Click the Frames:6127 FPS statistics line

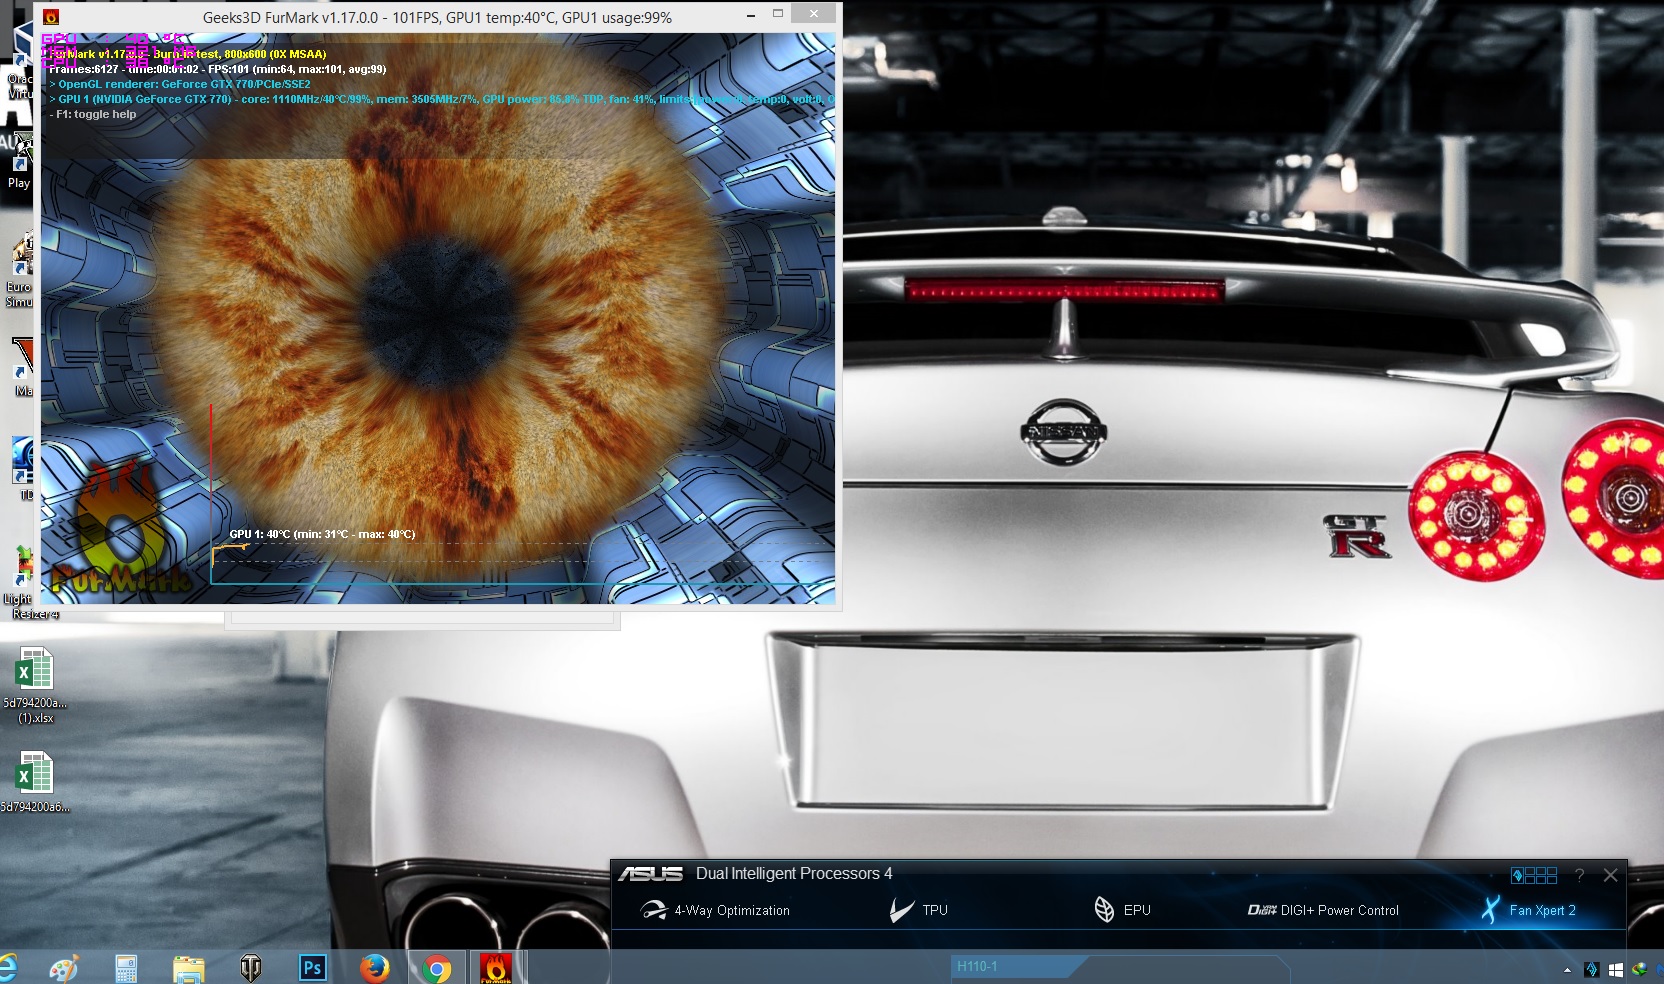(217, 69)
